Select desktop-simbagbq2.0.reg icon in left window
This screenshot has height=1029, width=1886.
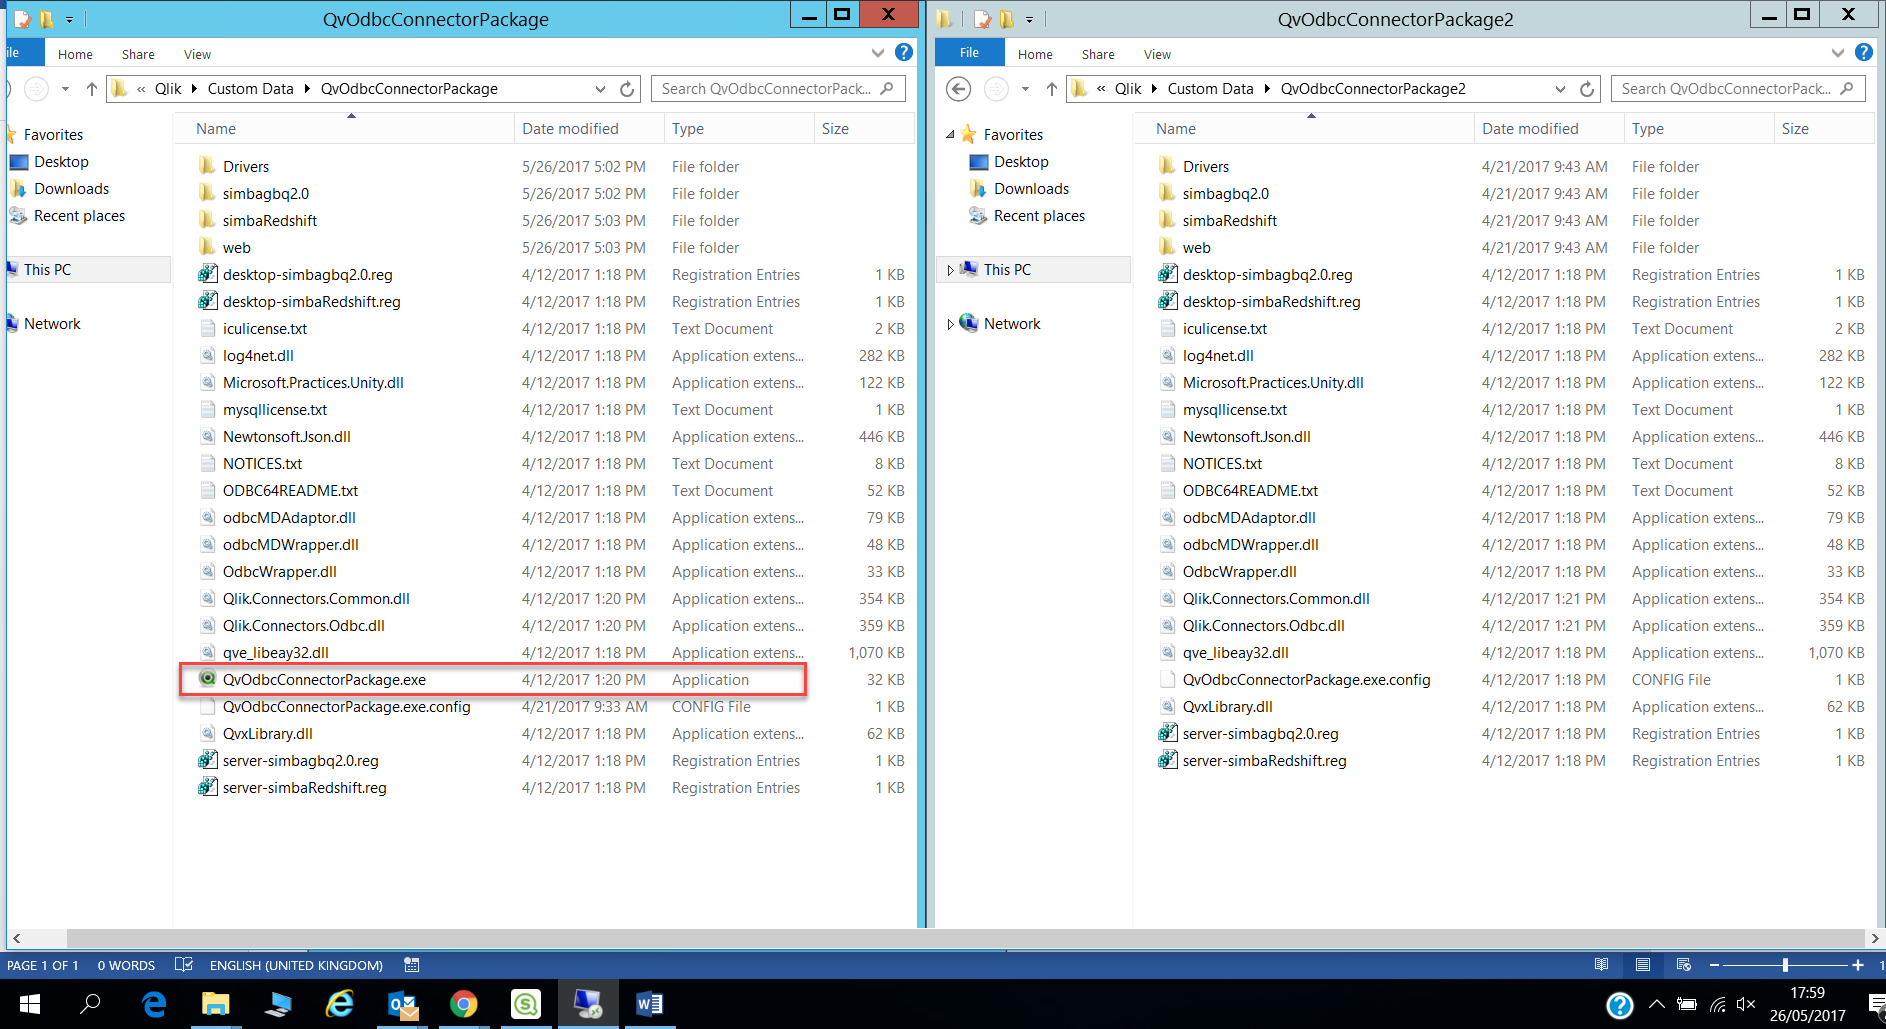point(207,274)
